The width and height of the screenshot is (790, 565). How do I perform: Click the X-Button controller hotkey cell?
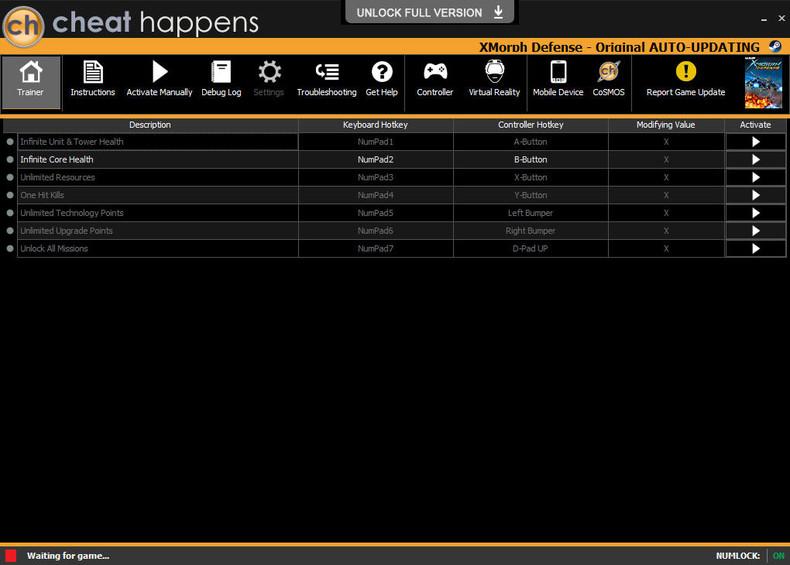[x=531, y=177]
